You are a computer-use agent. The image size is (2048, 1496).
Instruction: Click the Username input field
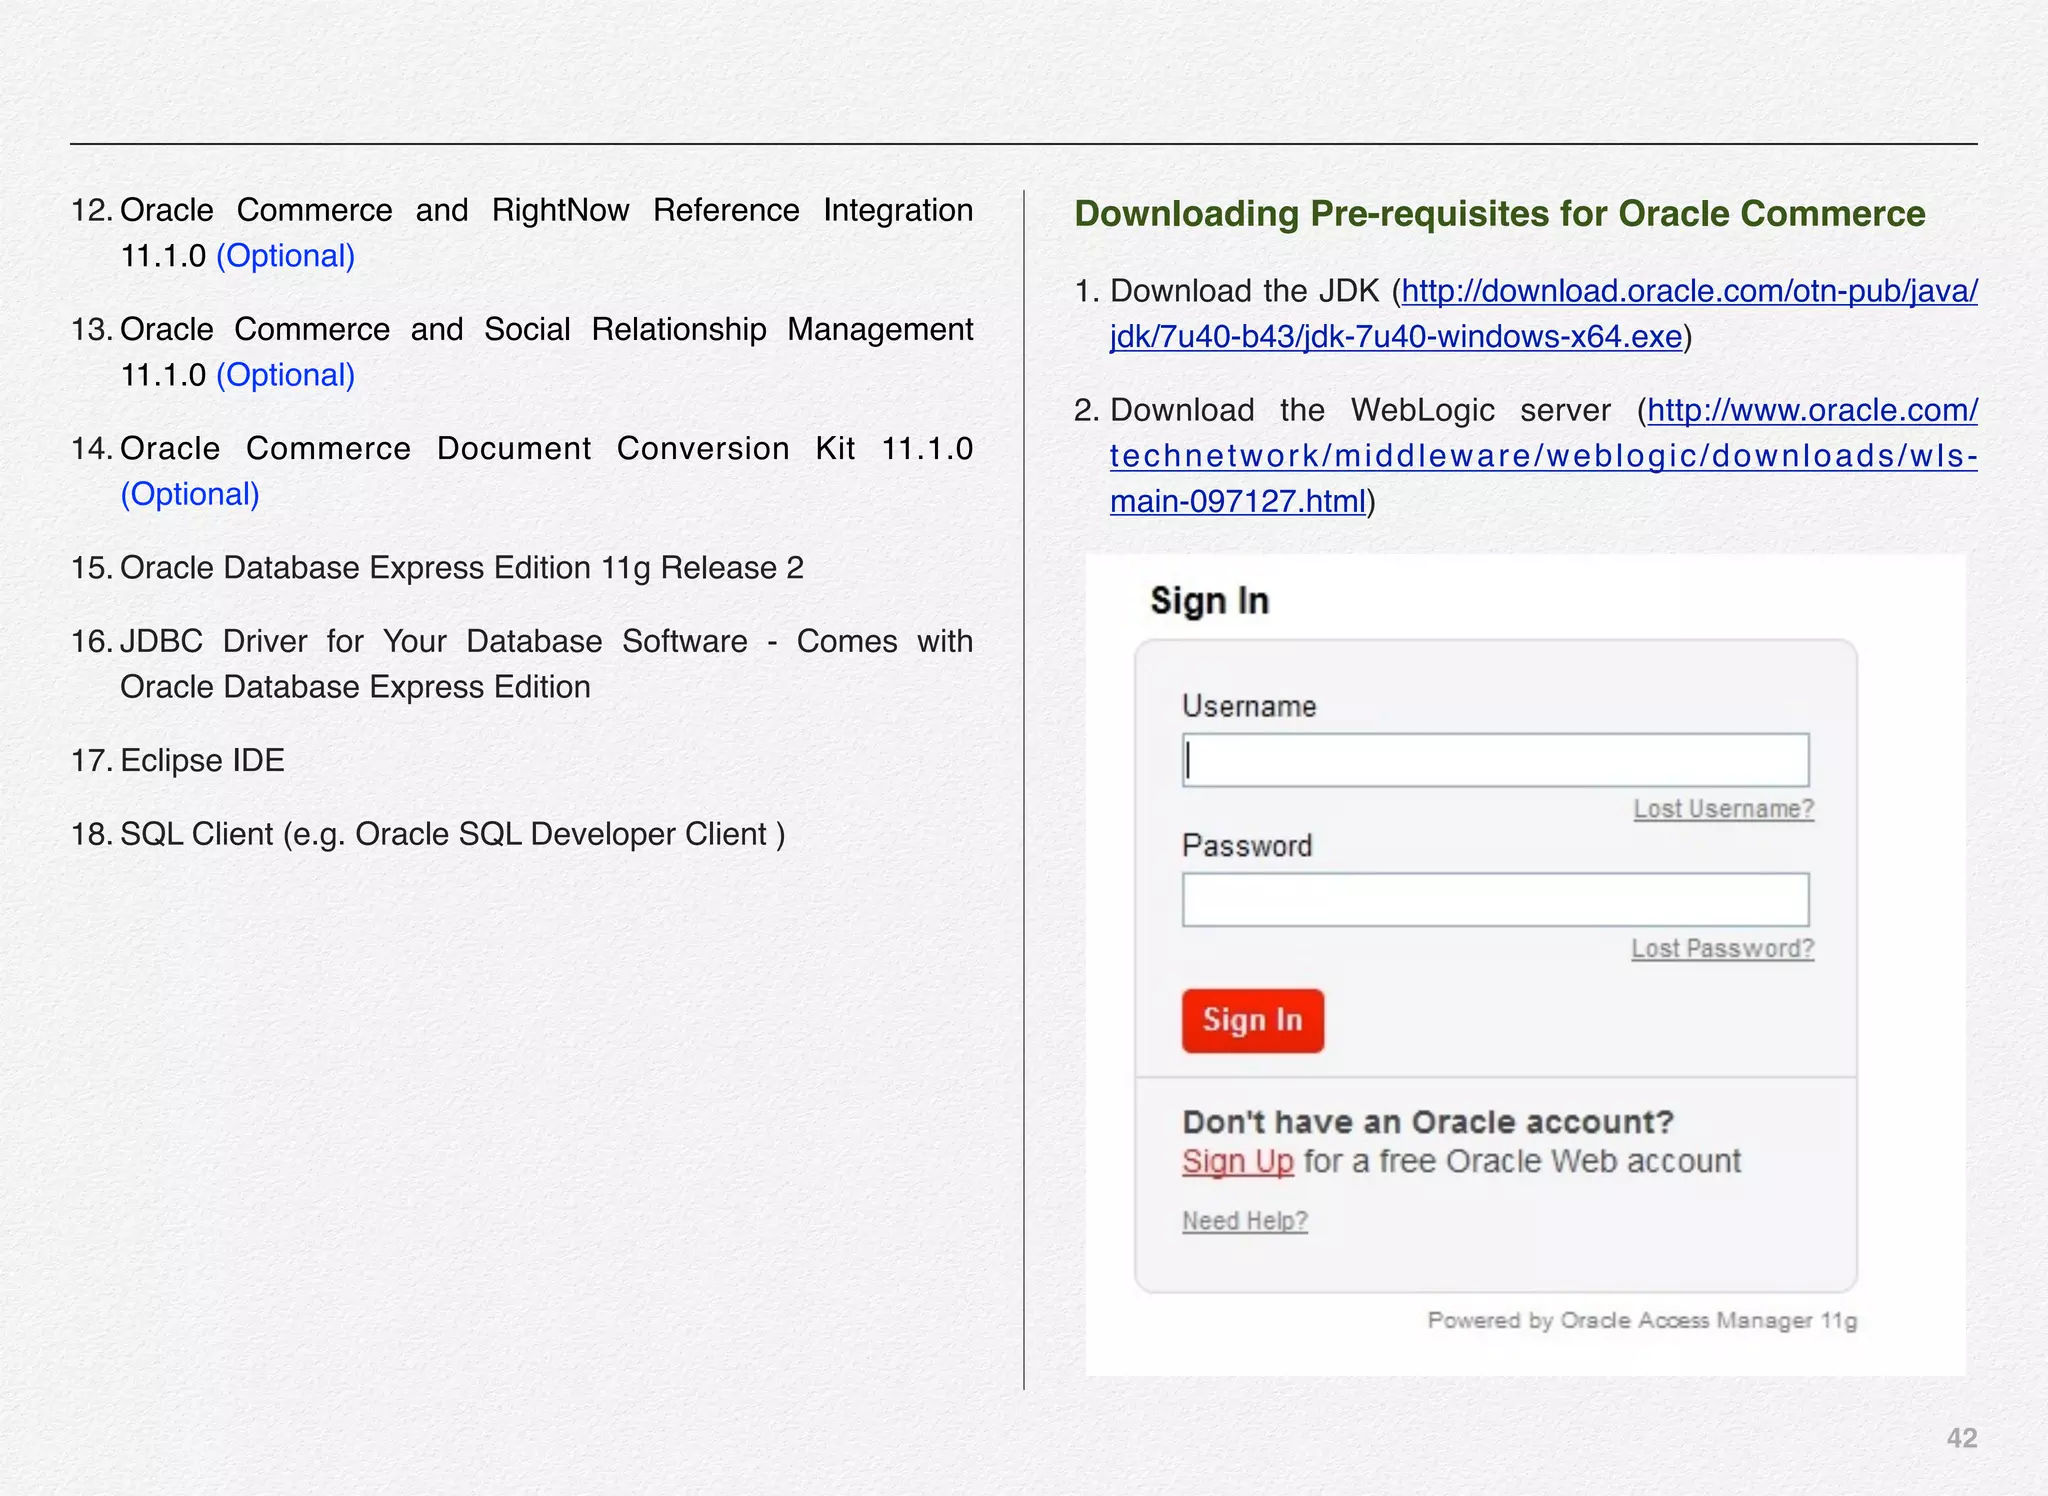coord(1495,760)
